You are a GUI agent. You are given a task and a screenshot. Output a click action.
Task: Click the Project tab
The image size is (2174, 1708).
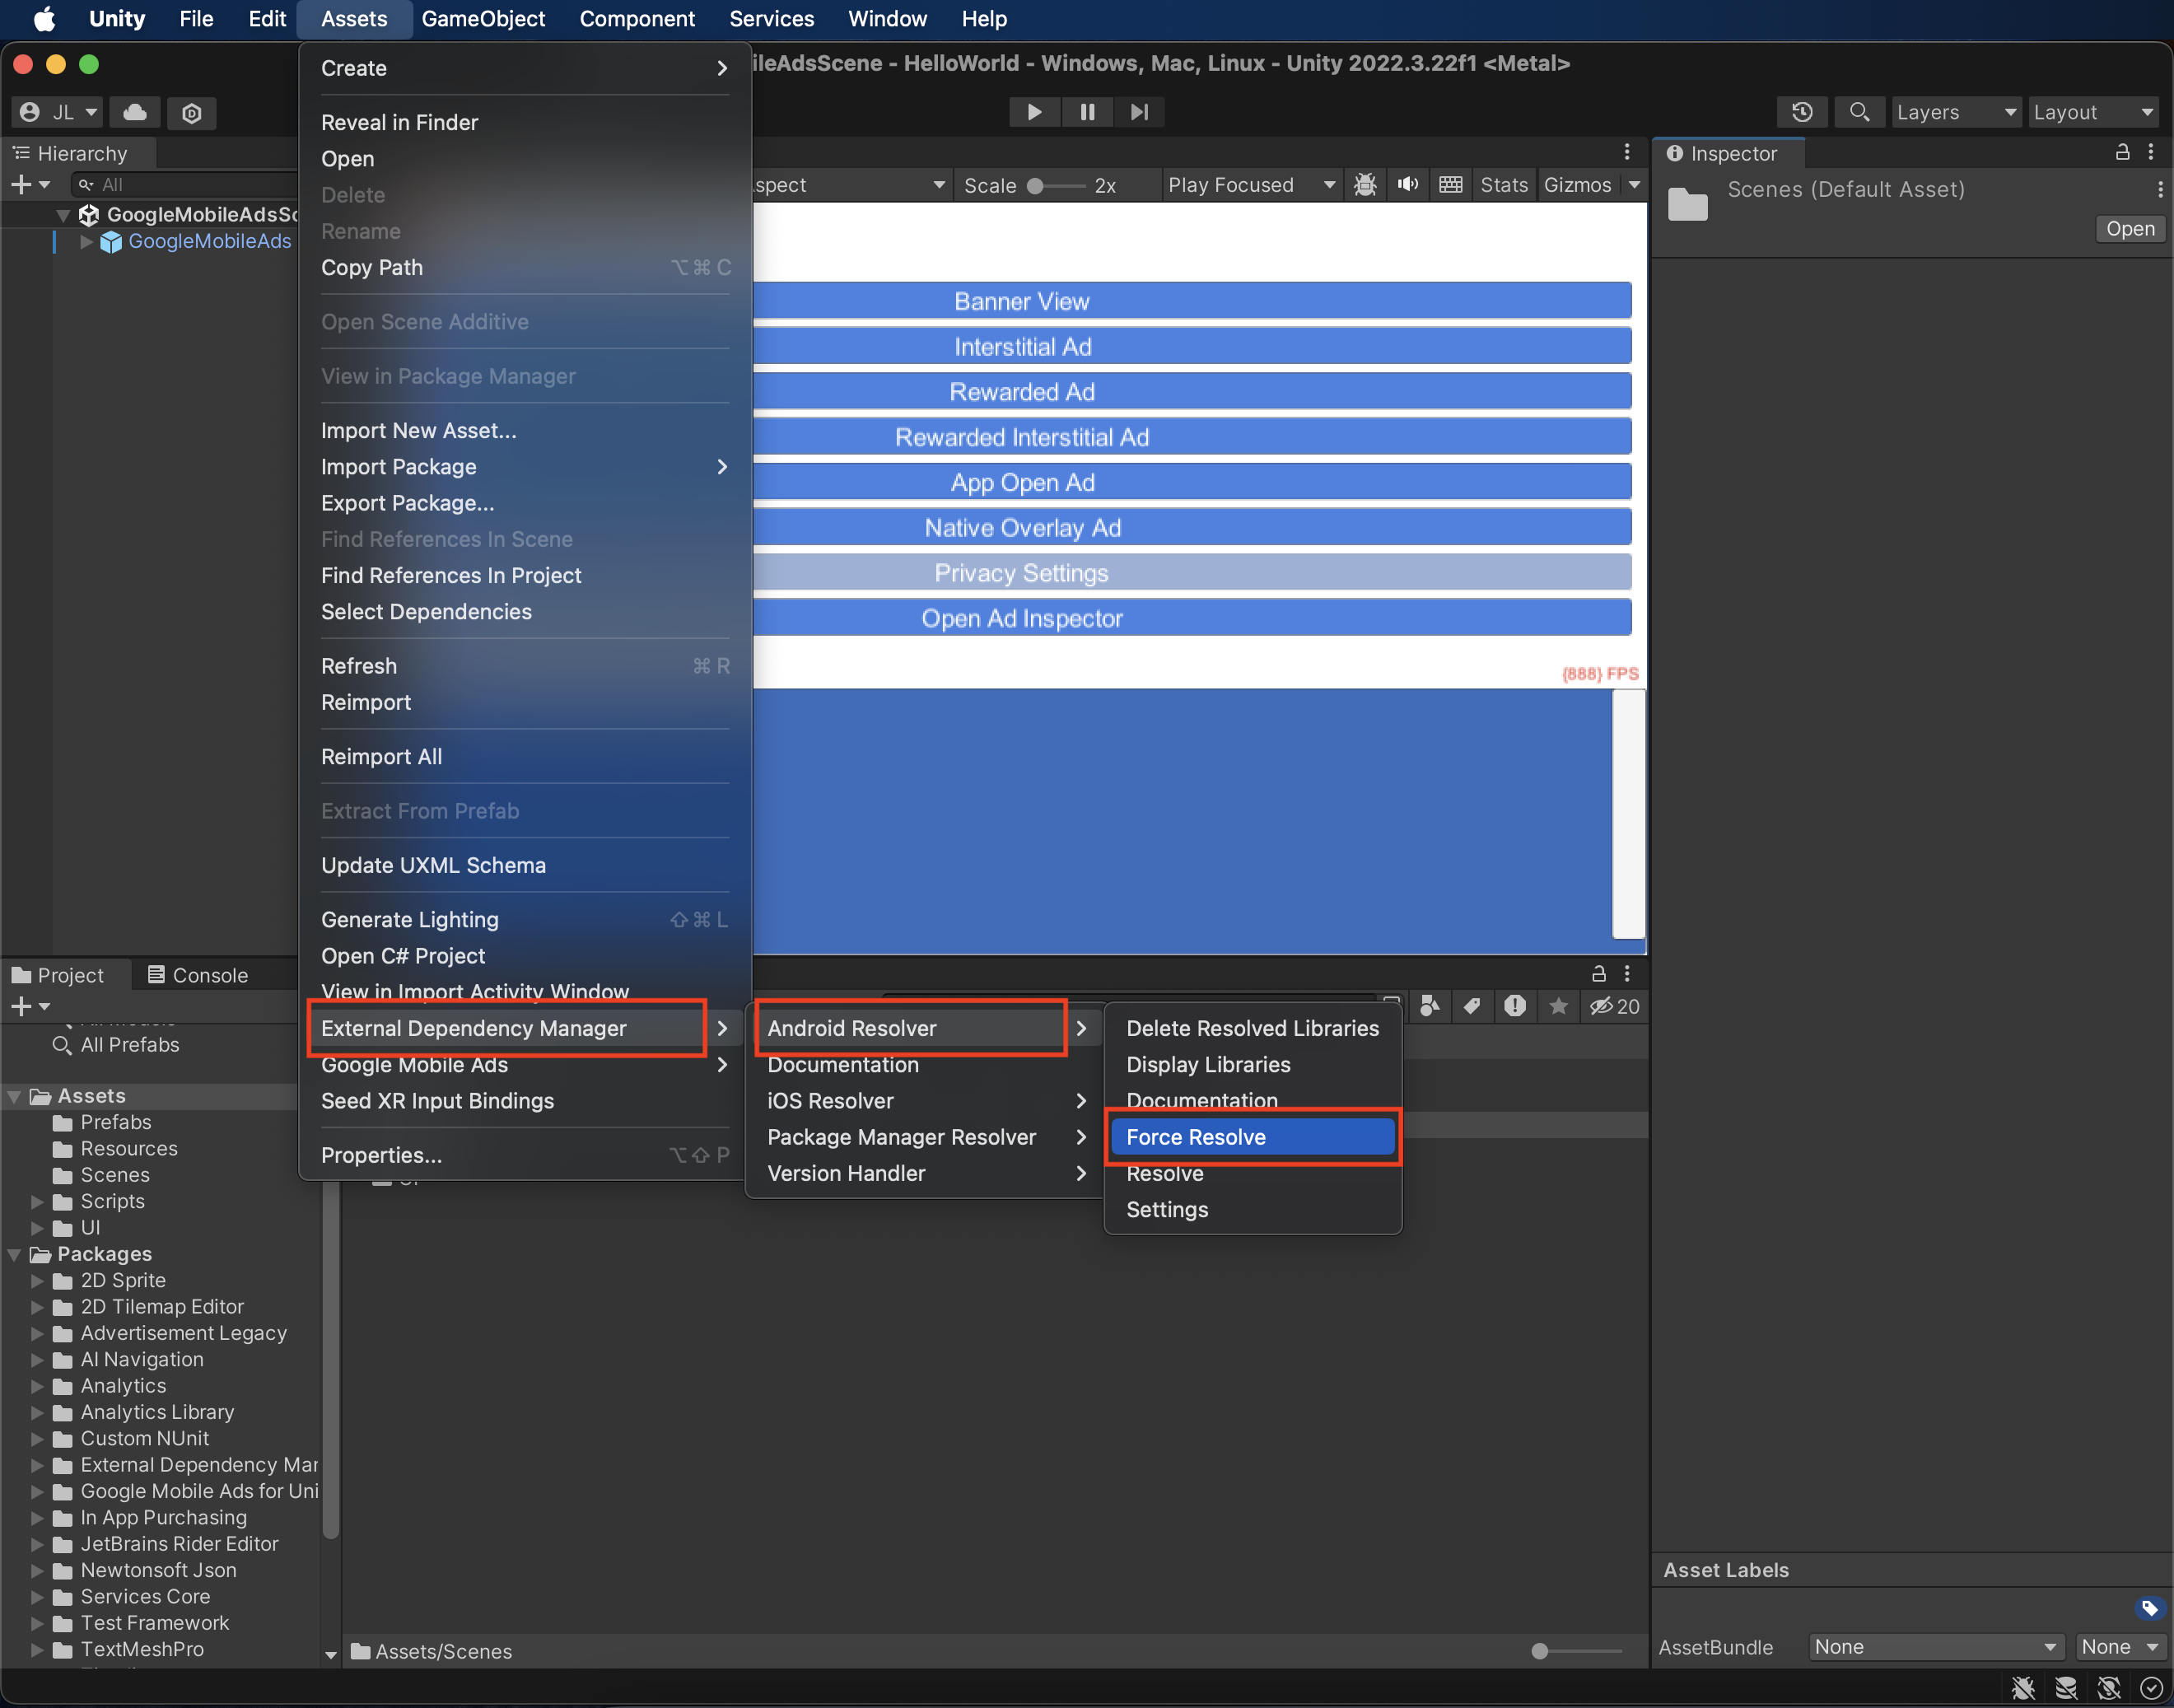click(x=67, y=973)
